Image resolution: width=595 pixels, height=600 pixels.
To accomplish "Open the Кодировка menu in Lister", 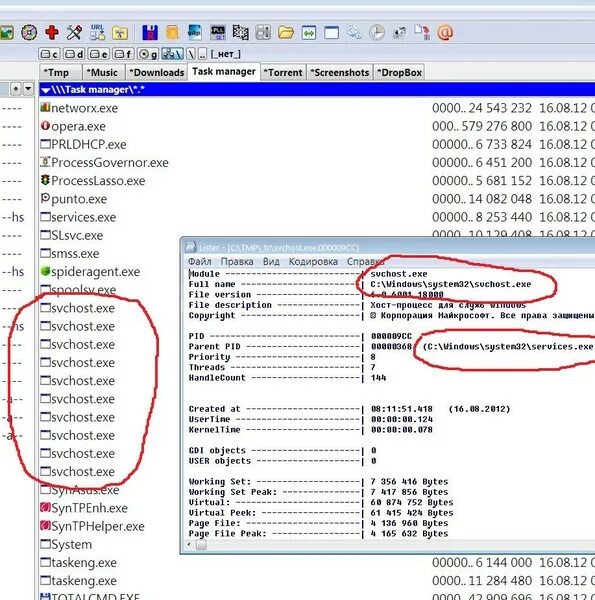I will 313,262.
